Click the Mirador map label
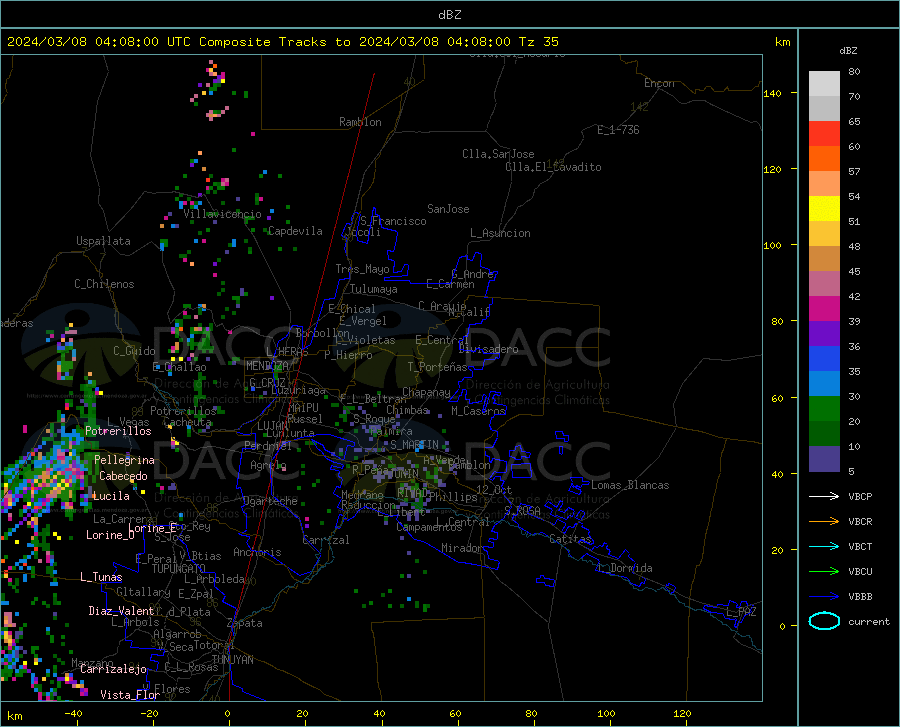This screenshot has height=727, width=900. coord(462,548)
